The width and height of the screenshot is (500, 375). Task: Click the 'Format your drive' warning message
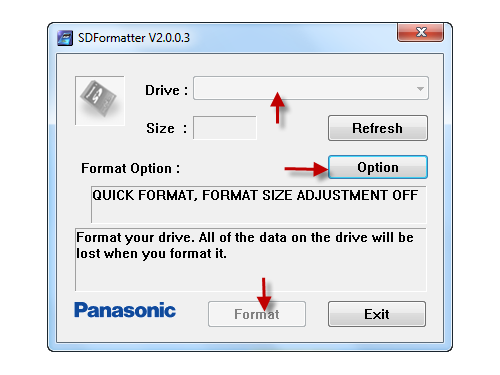pyautogui.click(x=251, y=260)
